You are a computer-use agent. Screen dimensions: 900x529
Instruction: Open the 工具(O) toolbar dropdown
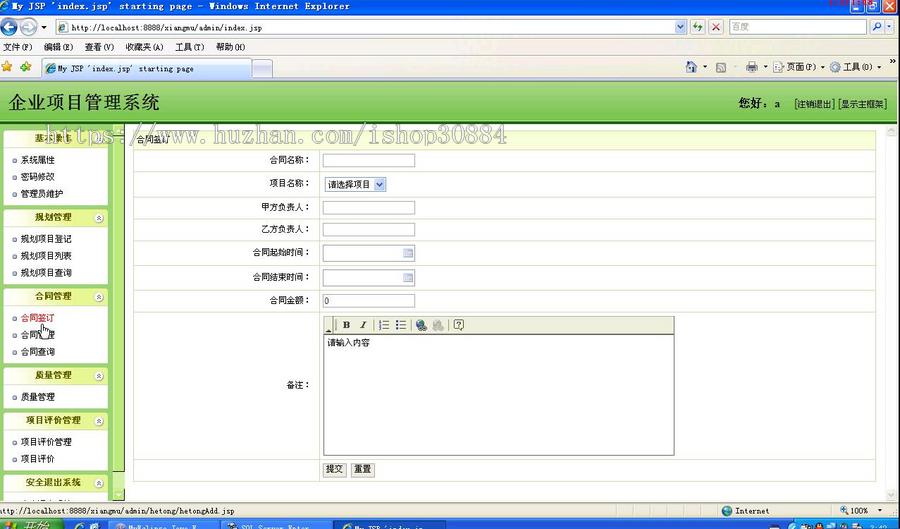(x=855, y=67)
